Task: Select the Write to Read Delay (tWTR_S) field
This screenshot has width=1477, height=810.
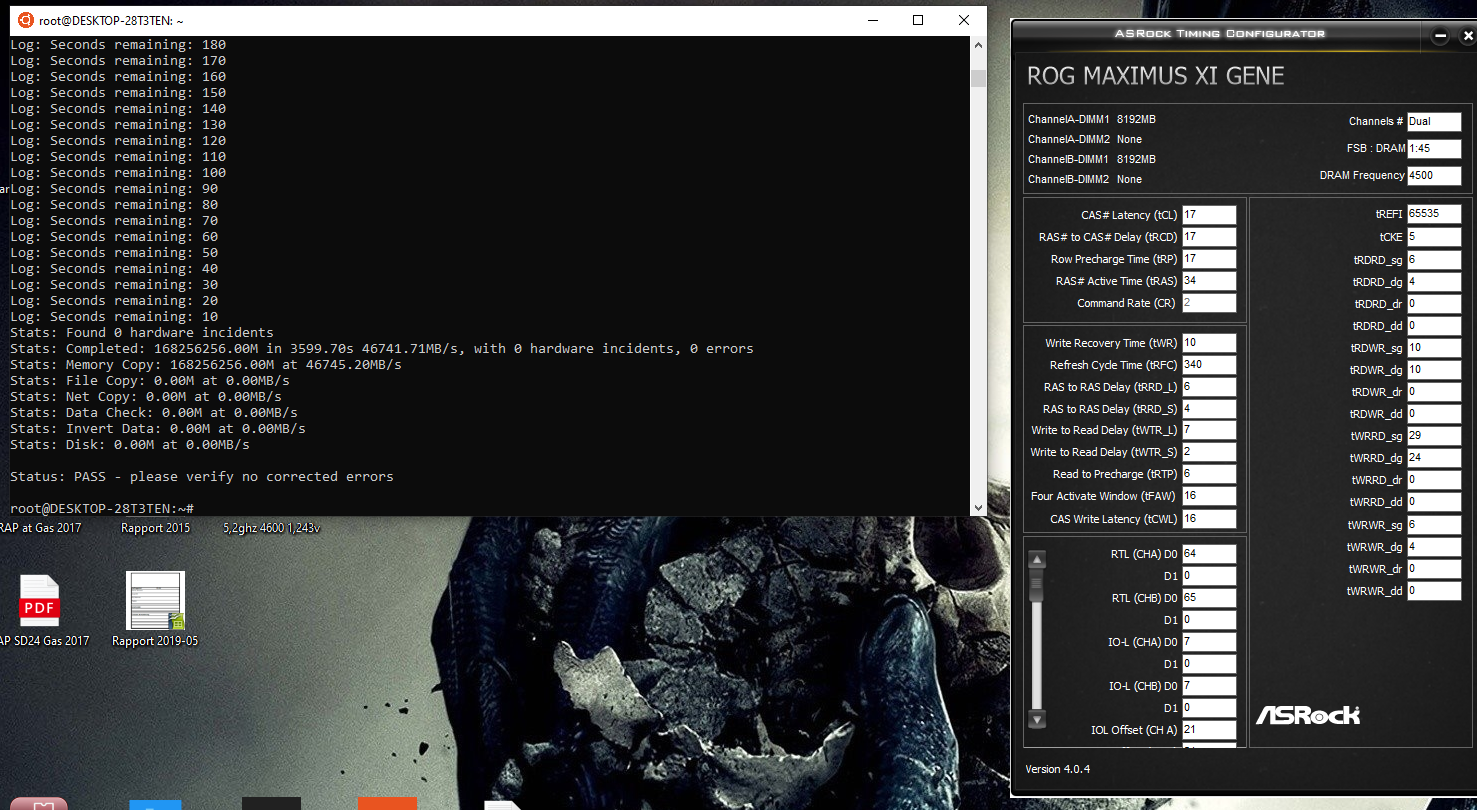Action: (x=1209, y=452)
